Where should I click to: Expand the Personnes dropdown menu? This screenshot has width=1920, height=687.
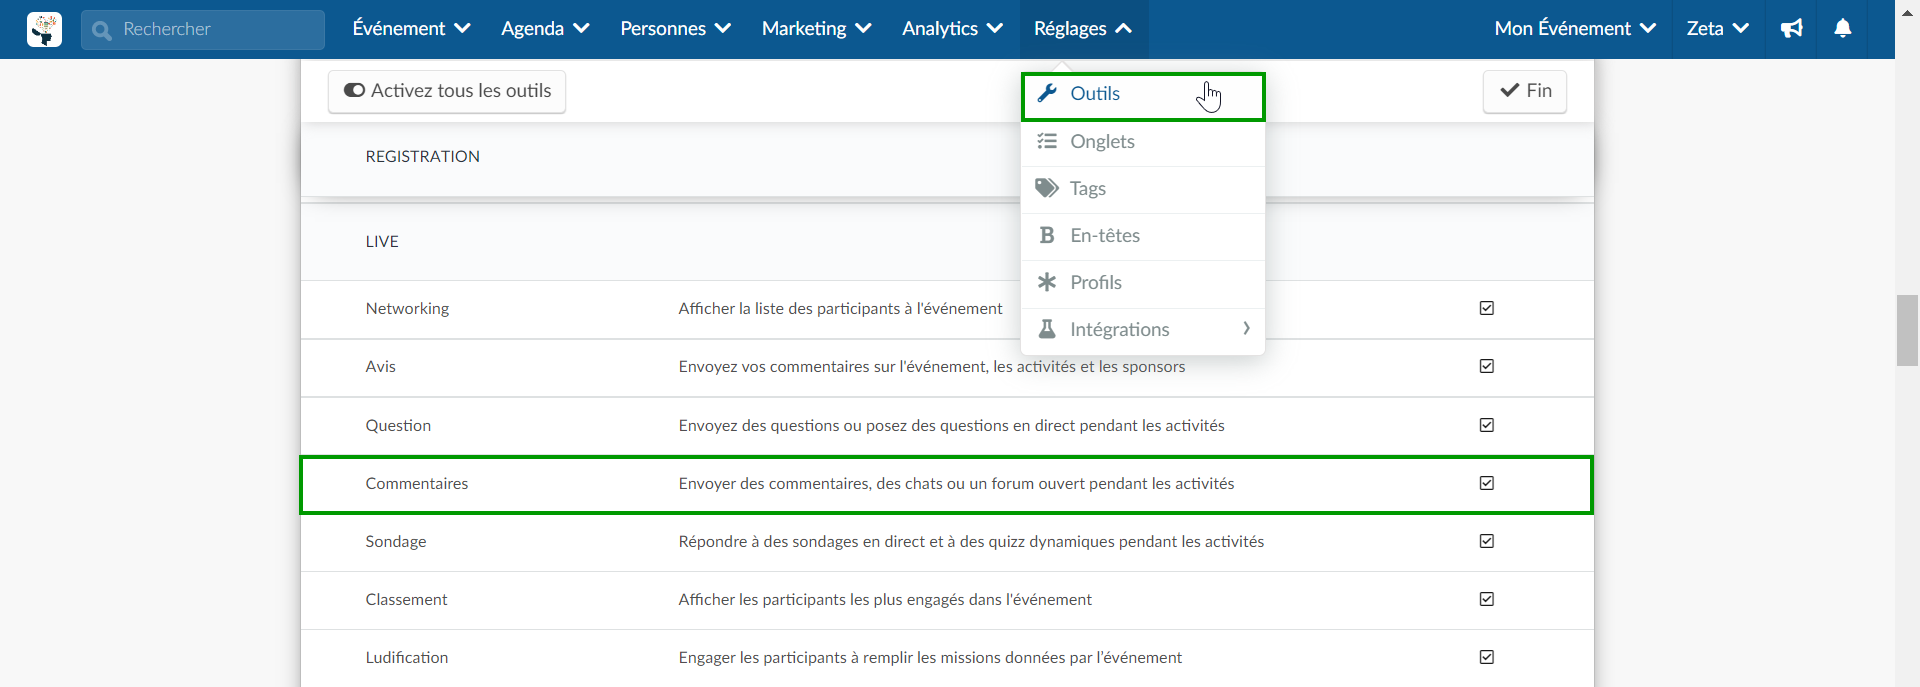(675, 29)
